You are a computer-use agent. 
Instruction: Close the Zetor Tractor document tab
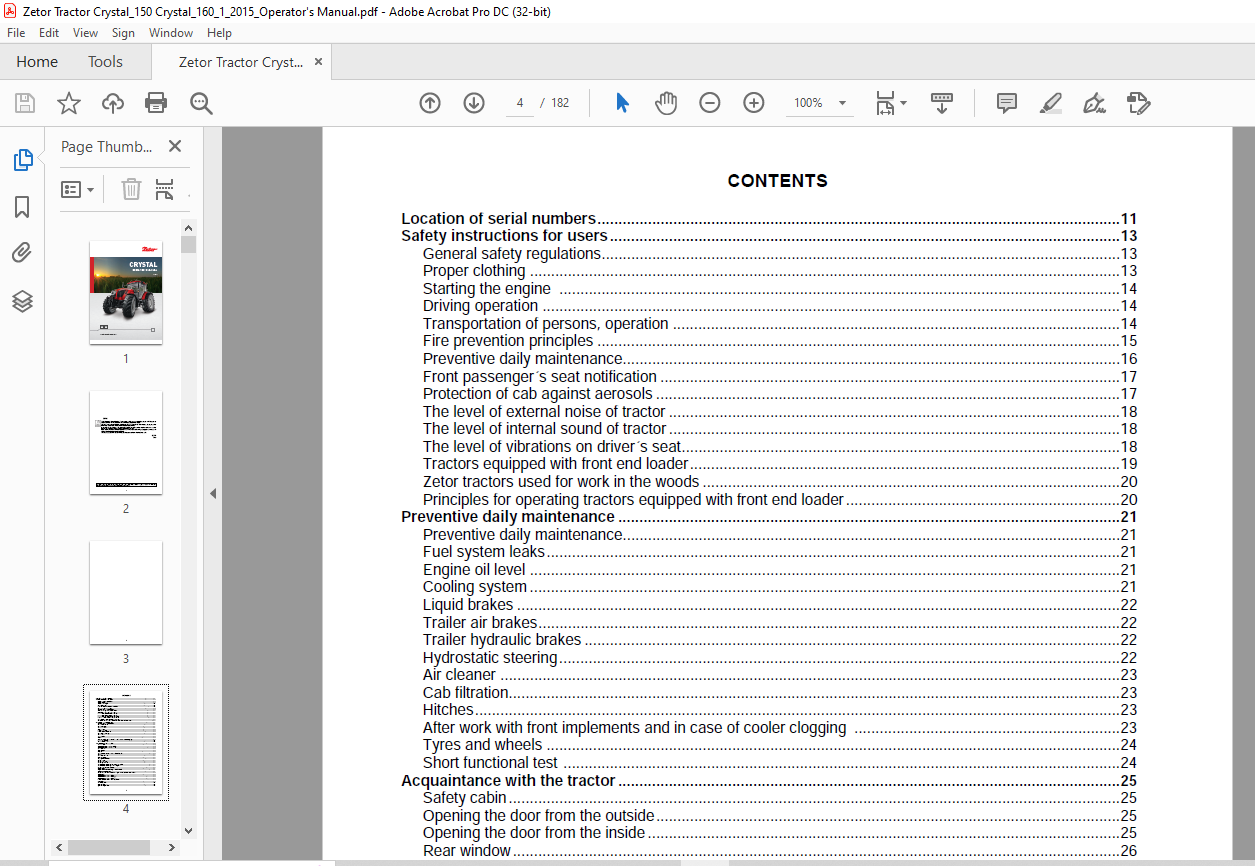(x=319, y=61)
